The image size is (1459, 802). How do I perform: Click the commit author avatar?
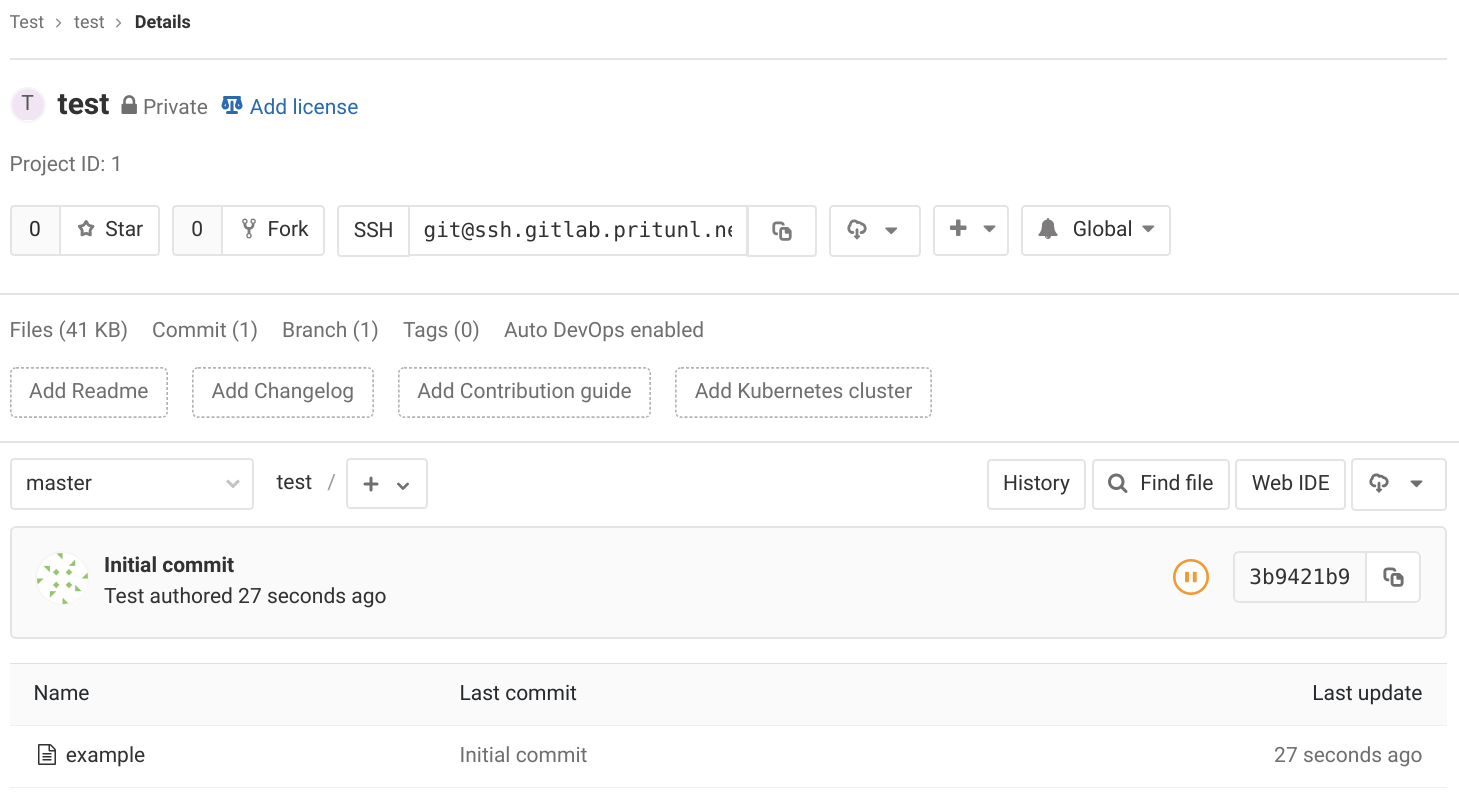(x=62, y=578)
